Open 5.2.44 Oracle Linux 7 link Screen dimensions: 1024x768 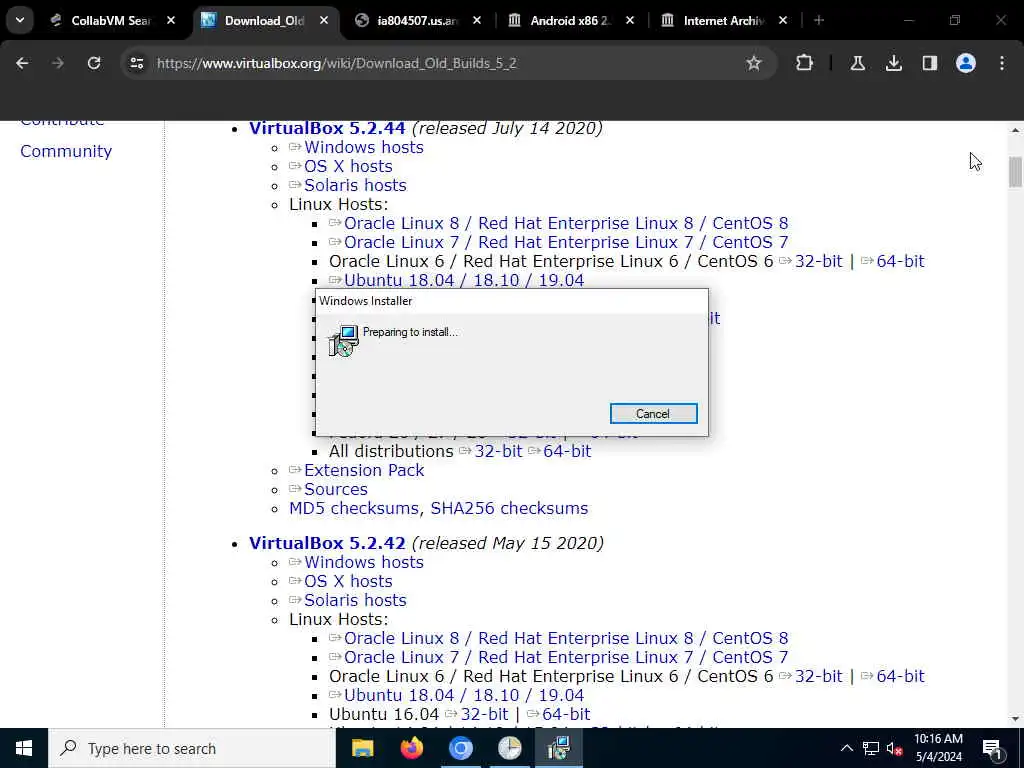tap(566, 242)
